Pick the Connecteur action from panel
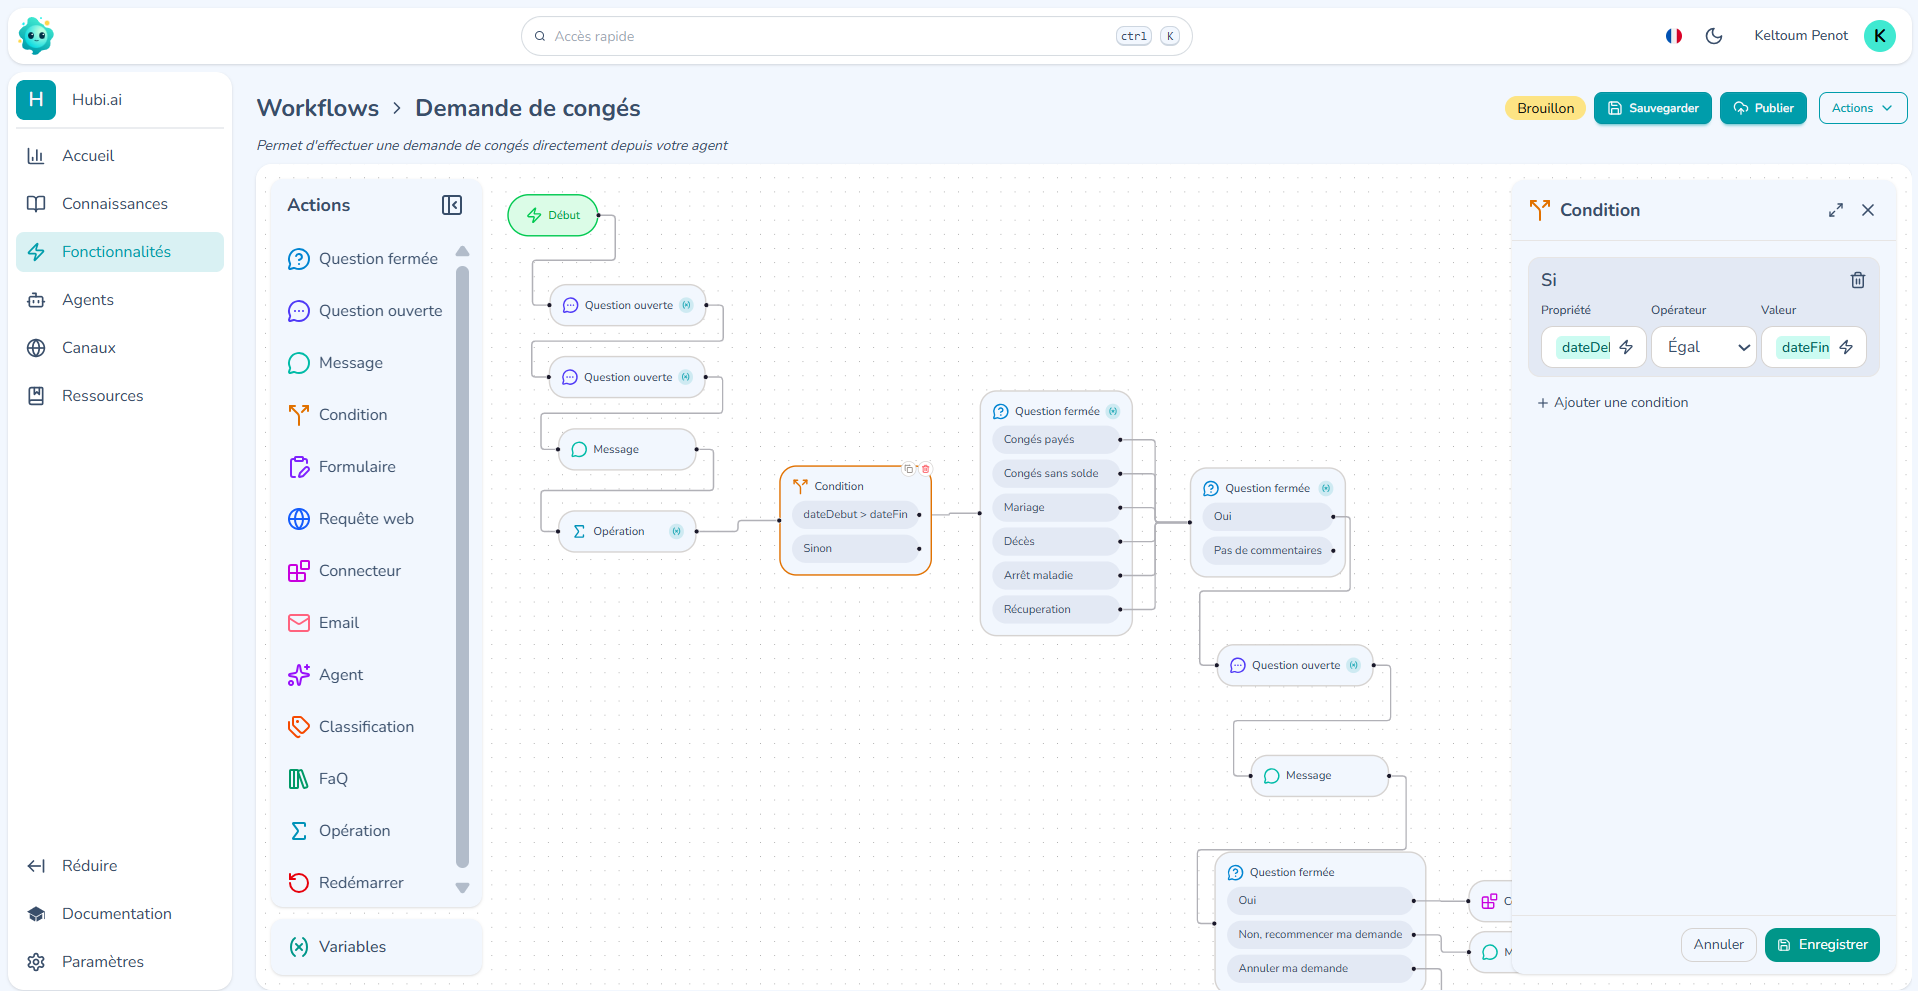The image size is (1918, 991). 344,571
